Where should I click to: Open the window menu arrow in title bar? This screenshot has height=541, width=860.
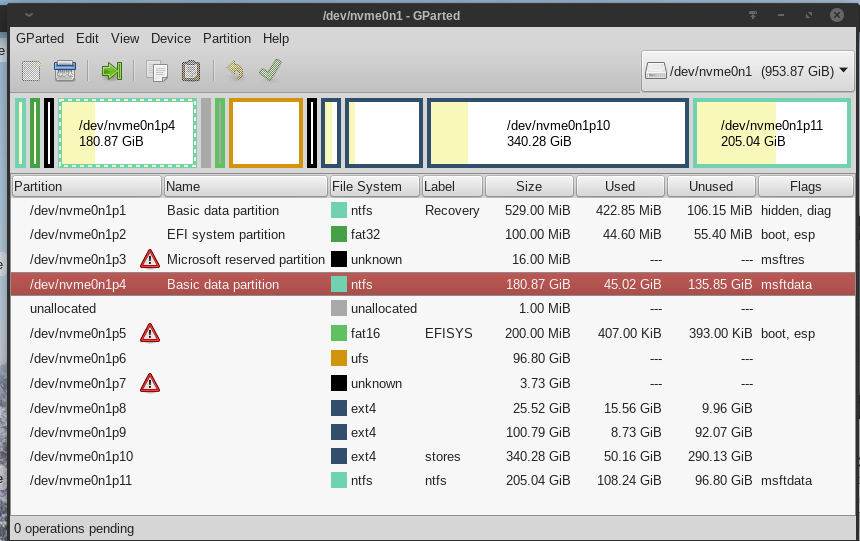point(27,15)
